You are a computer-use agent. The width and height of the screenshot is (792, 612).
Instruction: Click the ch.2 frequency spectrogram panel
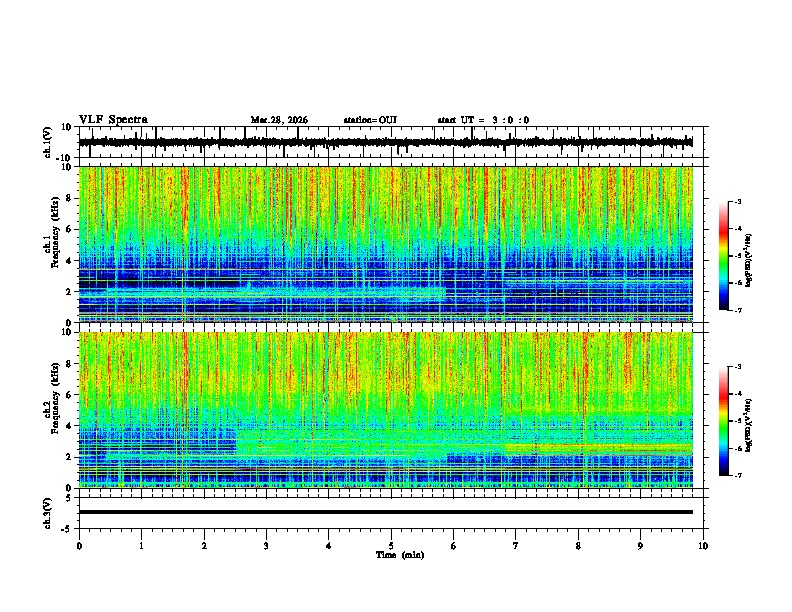coord(385,410)
